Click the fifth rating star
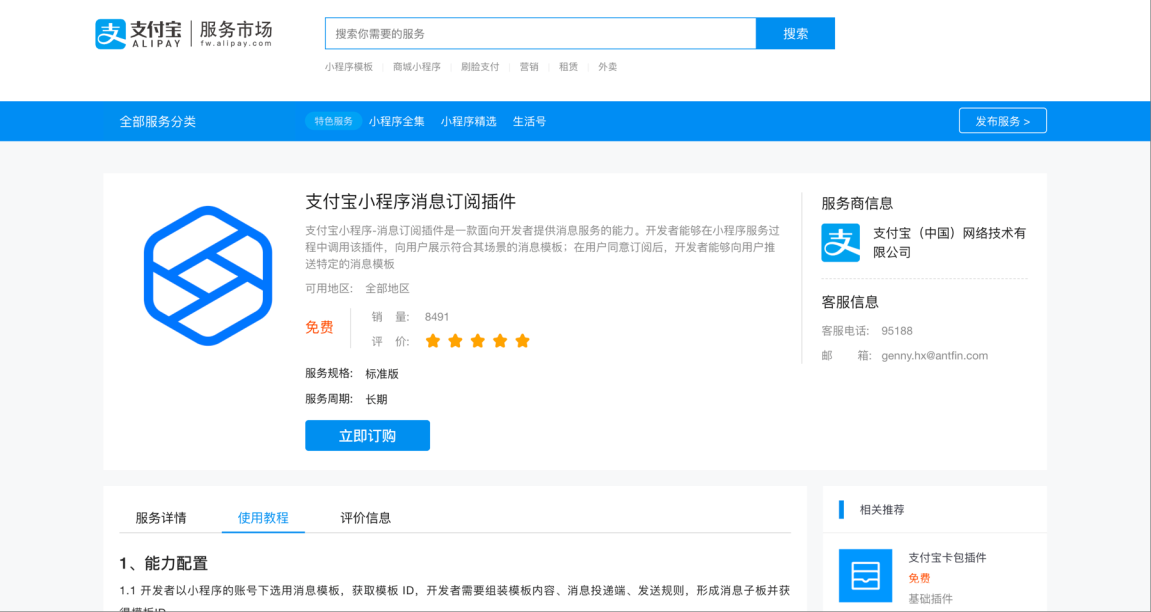 coord(523,340)
